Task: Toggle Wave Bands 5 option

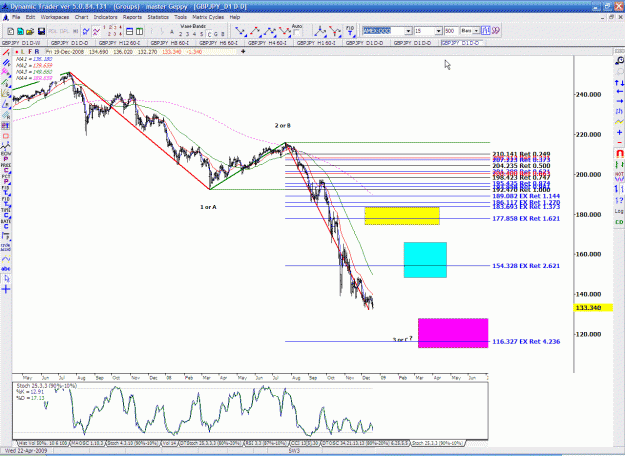Action: (x=201, y=34)
